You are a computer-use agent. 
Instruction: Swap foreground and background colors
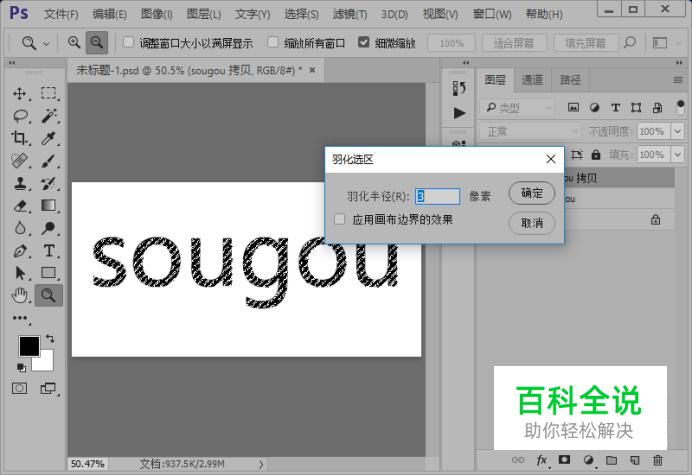[50, 339]
